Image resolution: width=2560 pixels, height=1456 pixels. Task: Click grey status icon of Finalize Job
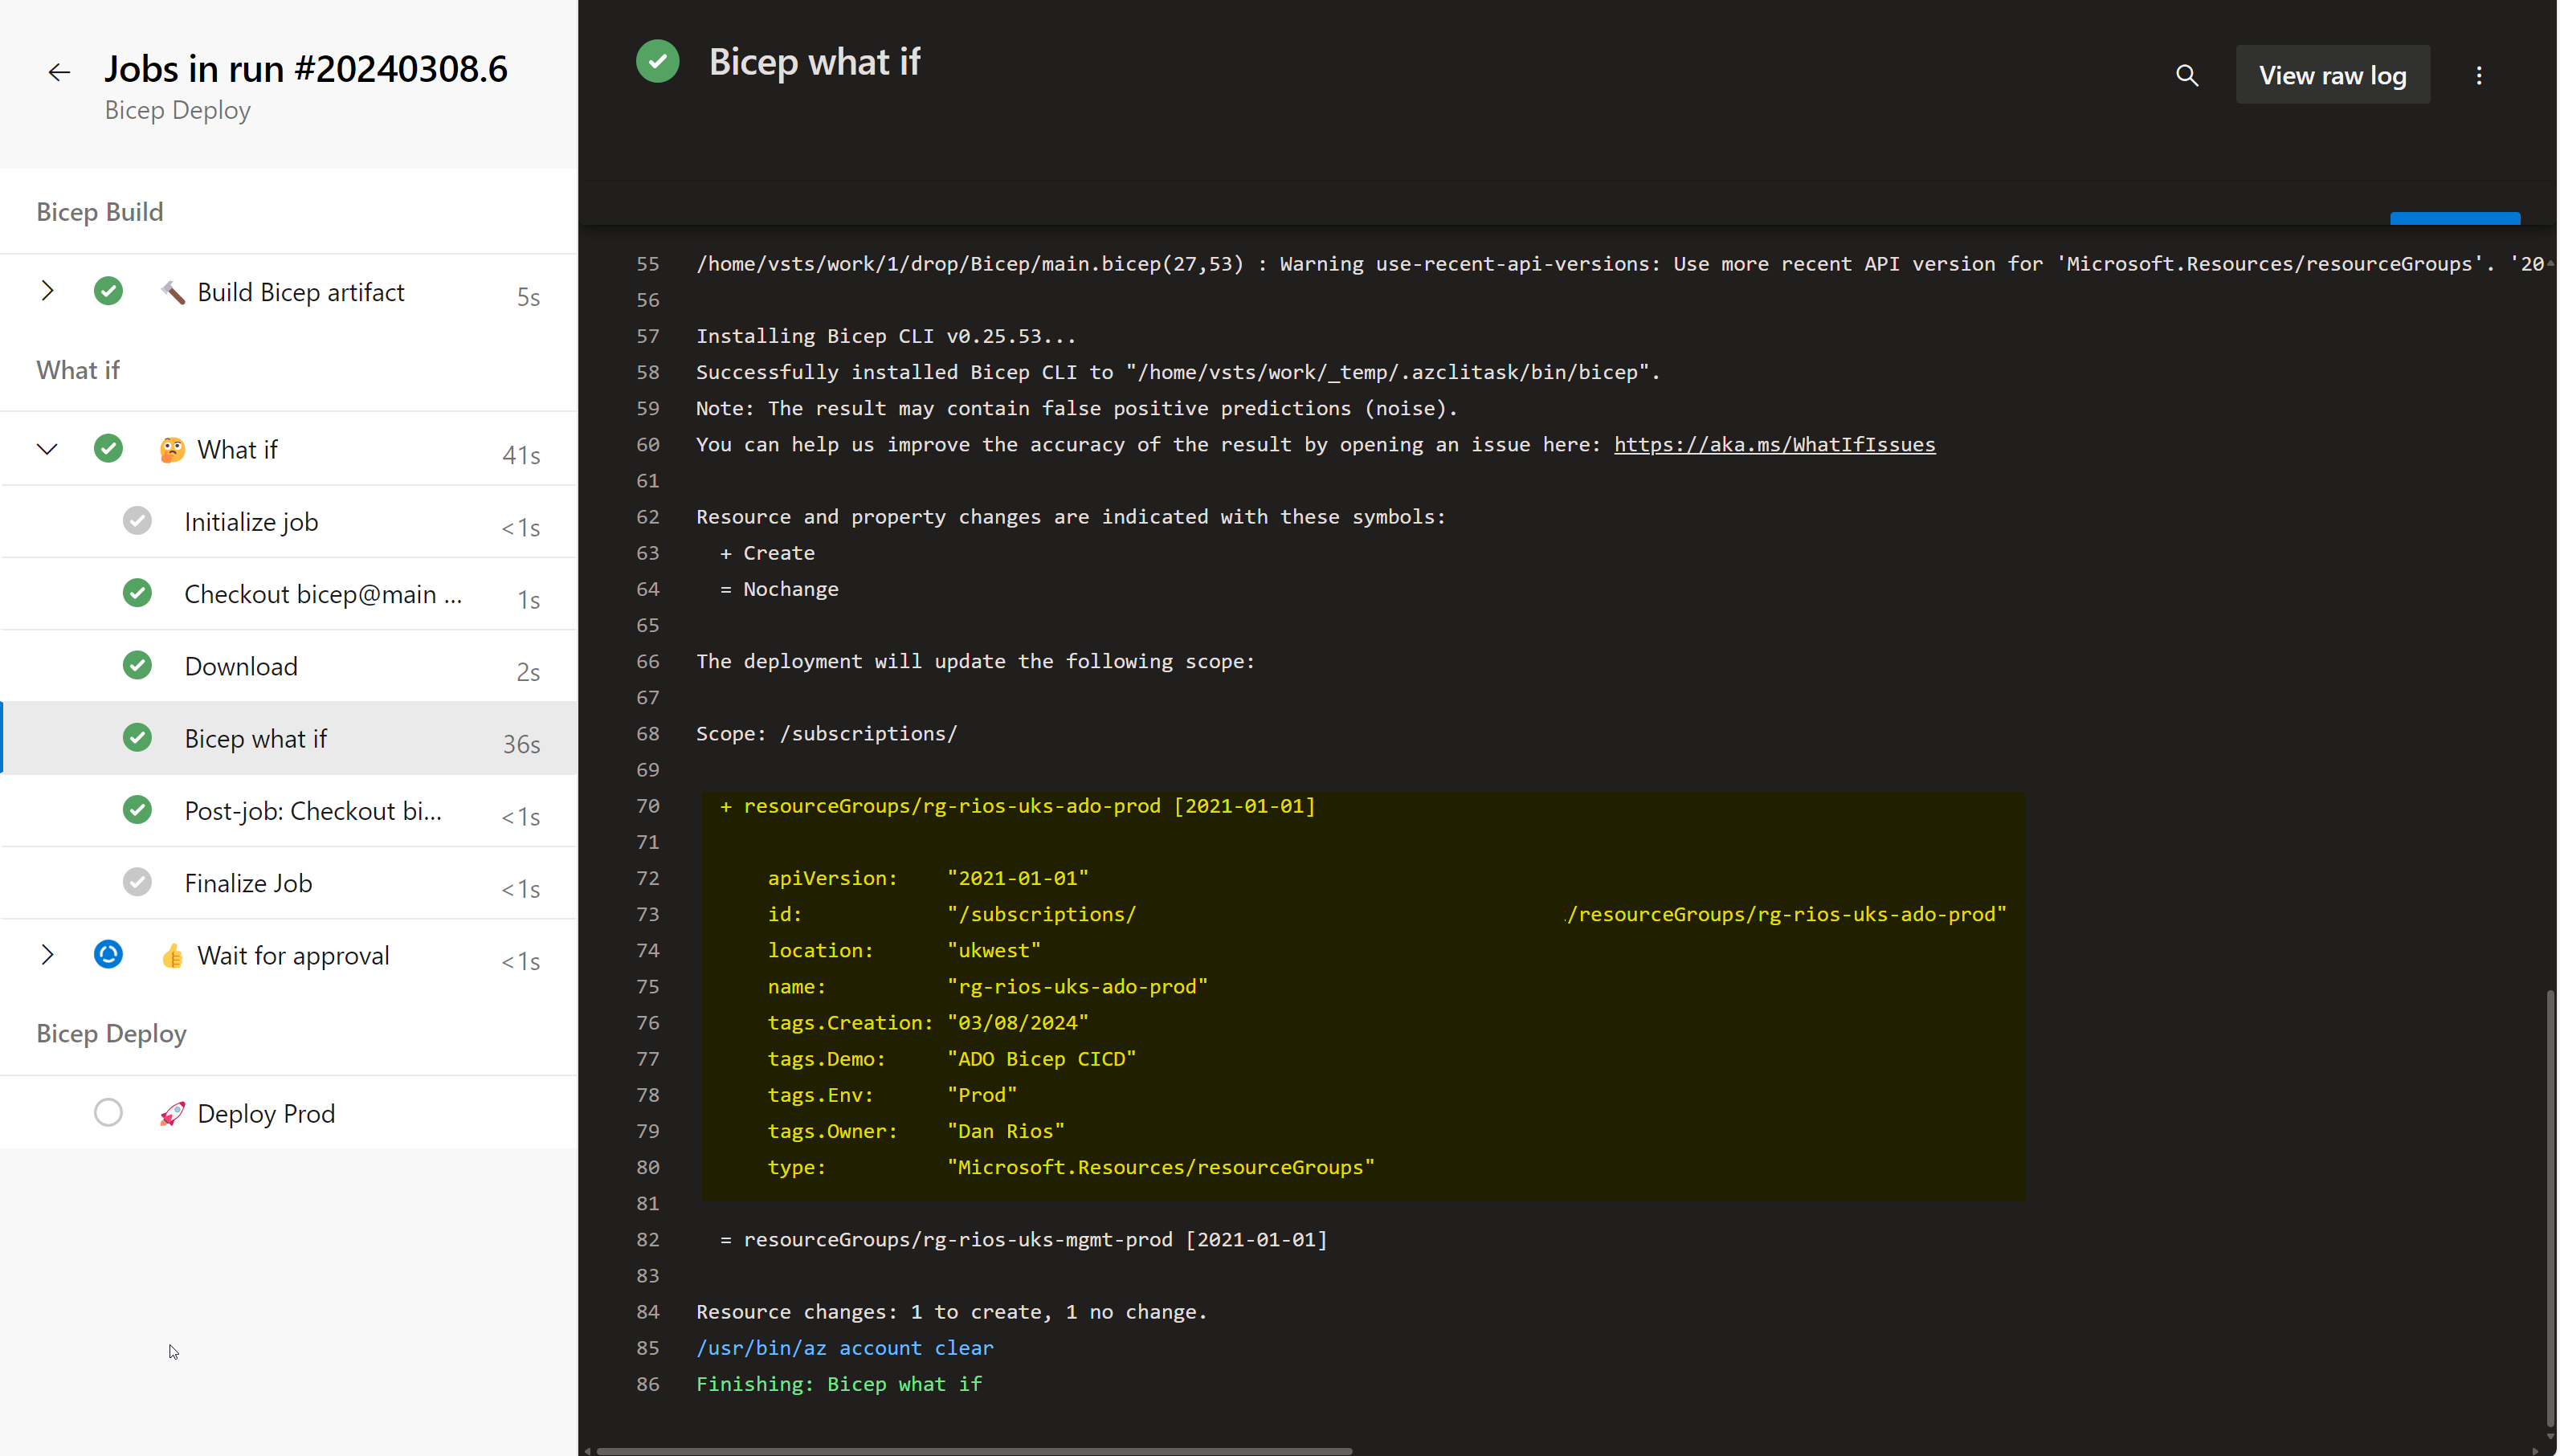(137, 882)
